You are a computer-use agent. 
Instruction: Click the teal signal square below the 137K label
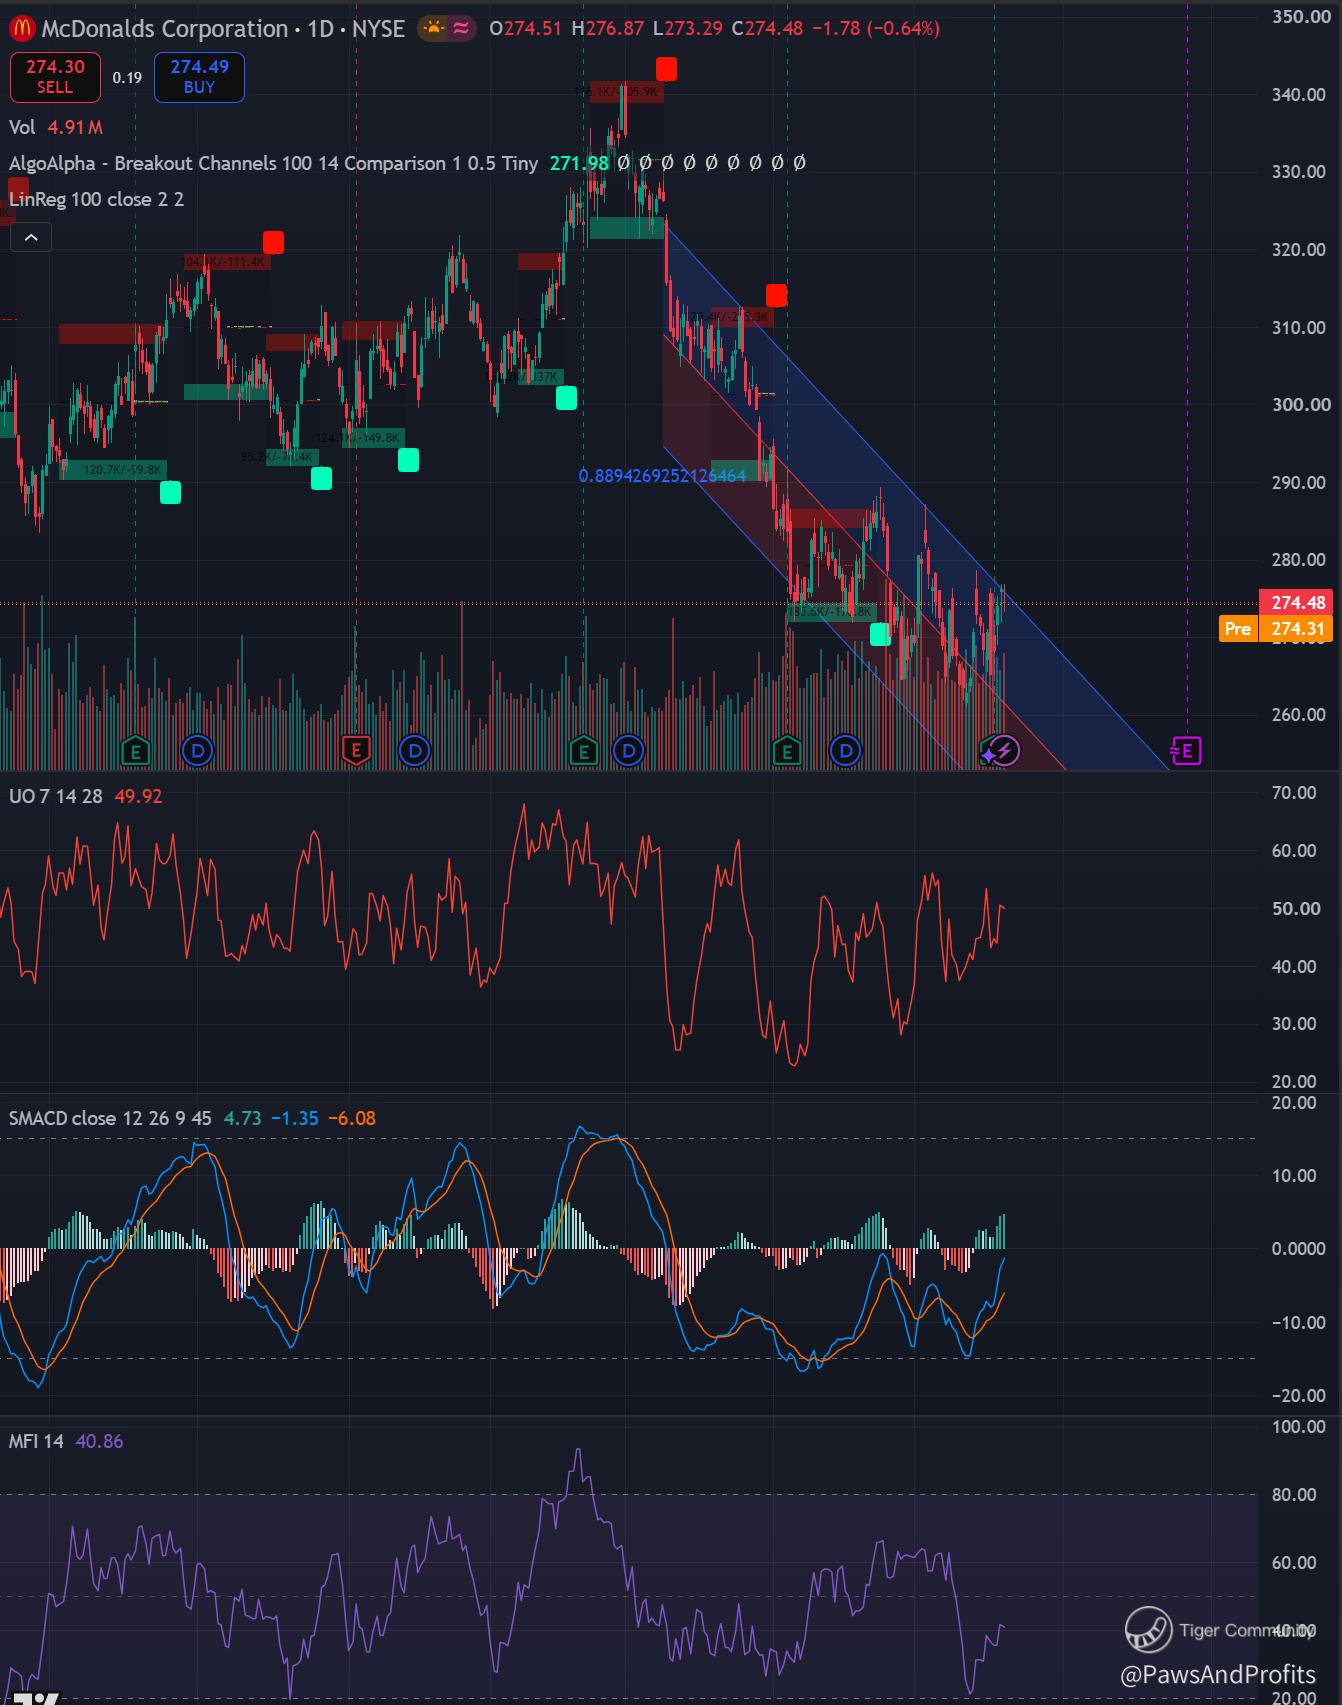(566, 398)
